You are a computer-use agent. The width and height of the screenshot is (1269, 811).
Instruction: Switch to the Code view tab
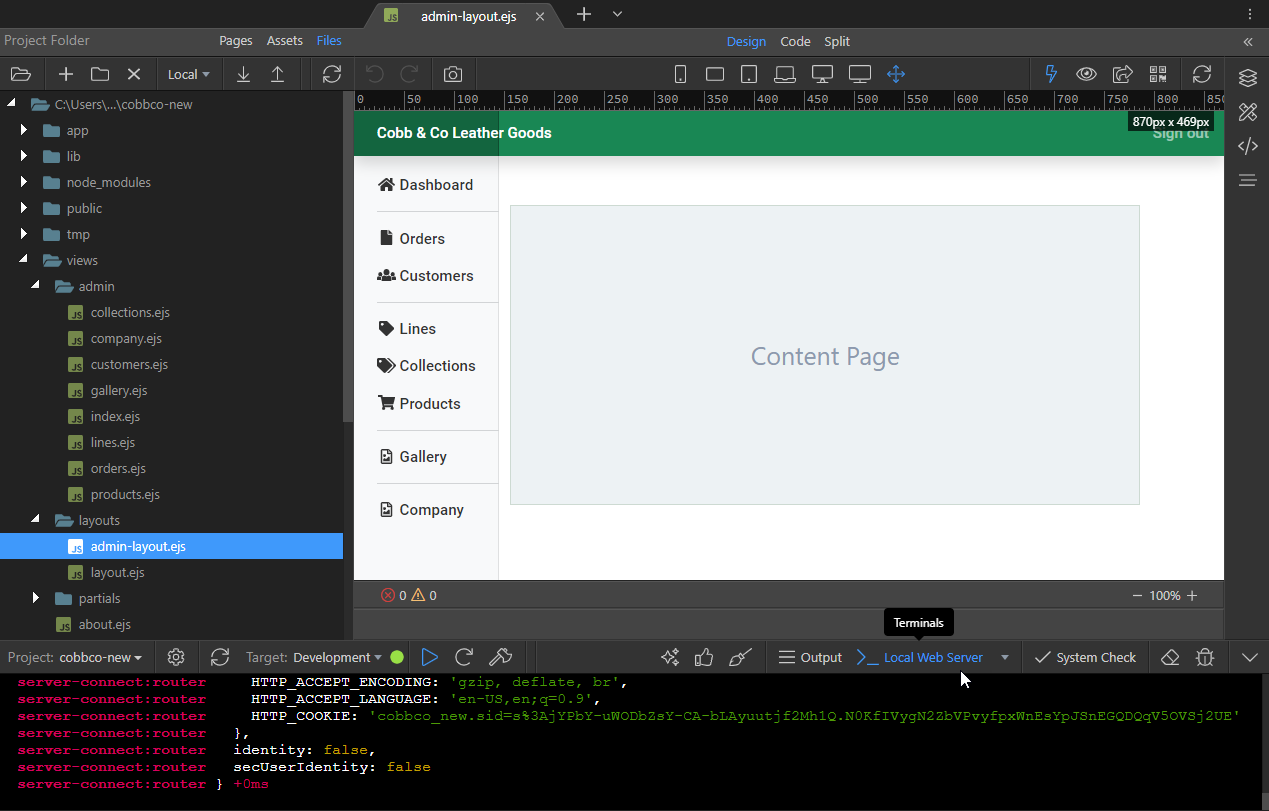(x=795, y=42)
